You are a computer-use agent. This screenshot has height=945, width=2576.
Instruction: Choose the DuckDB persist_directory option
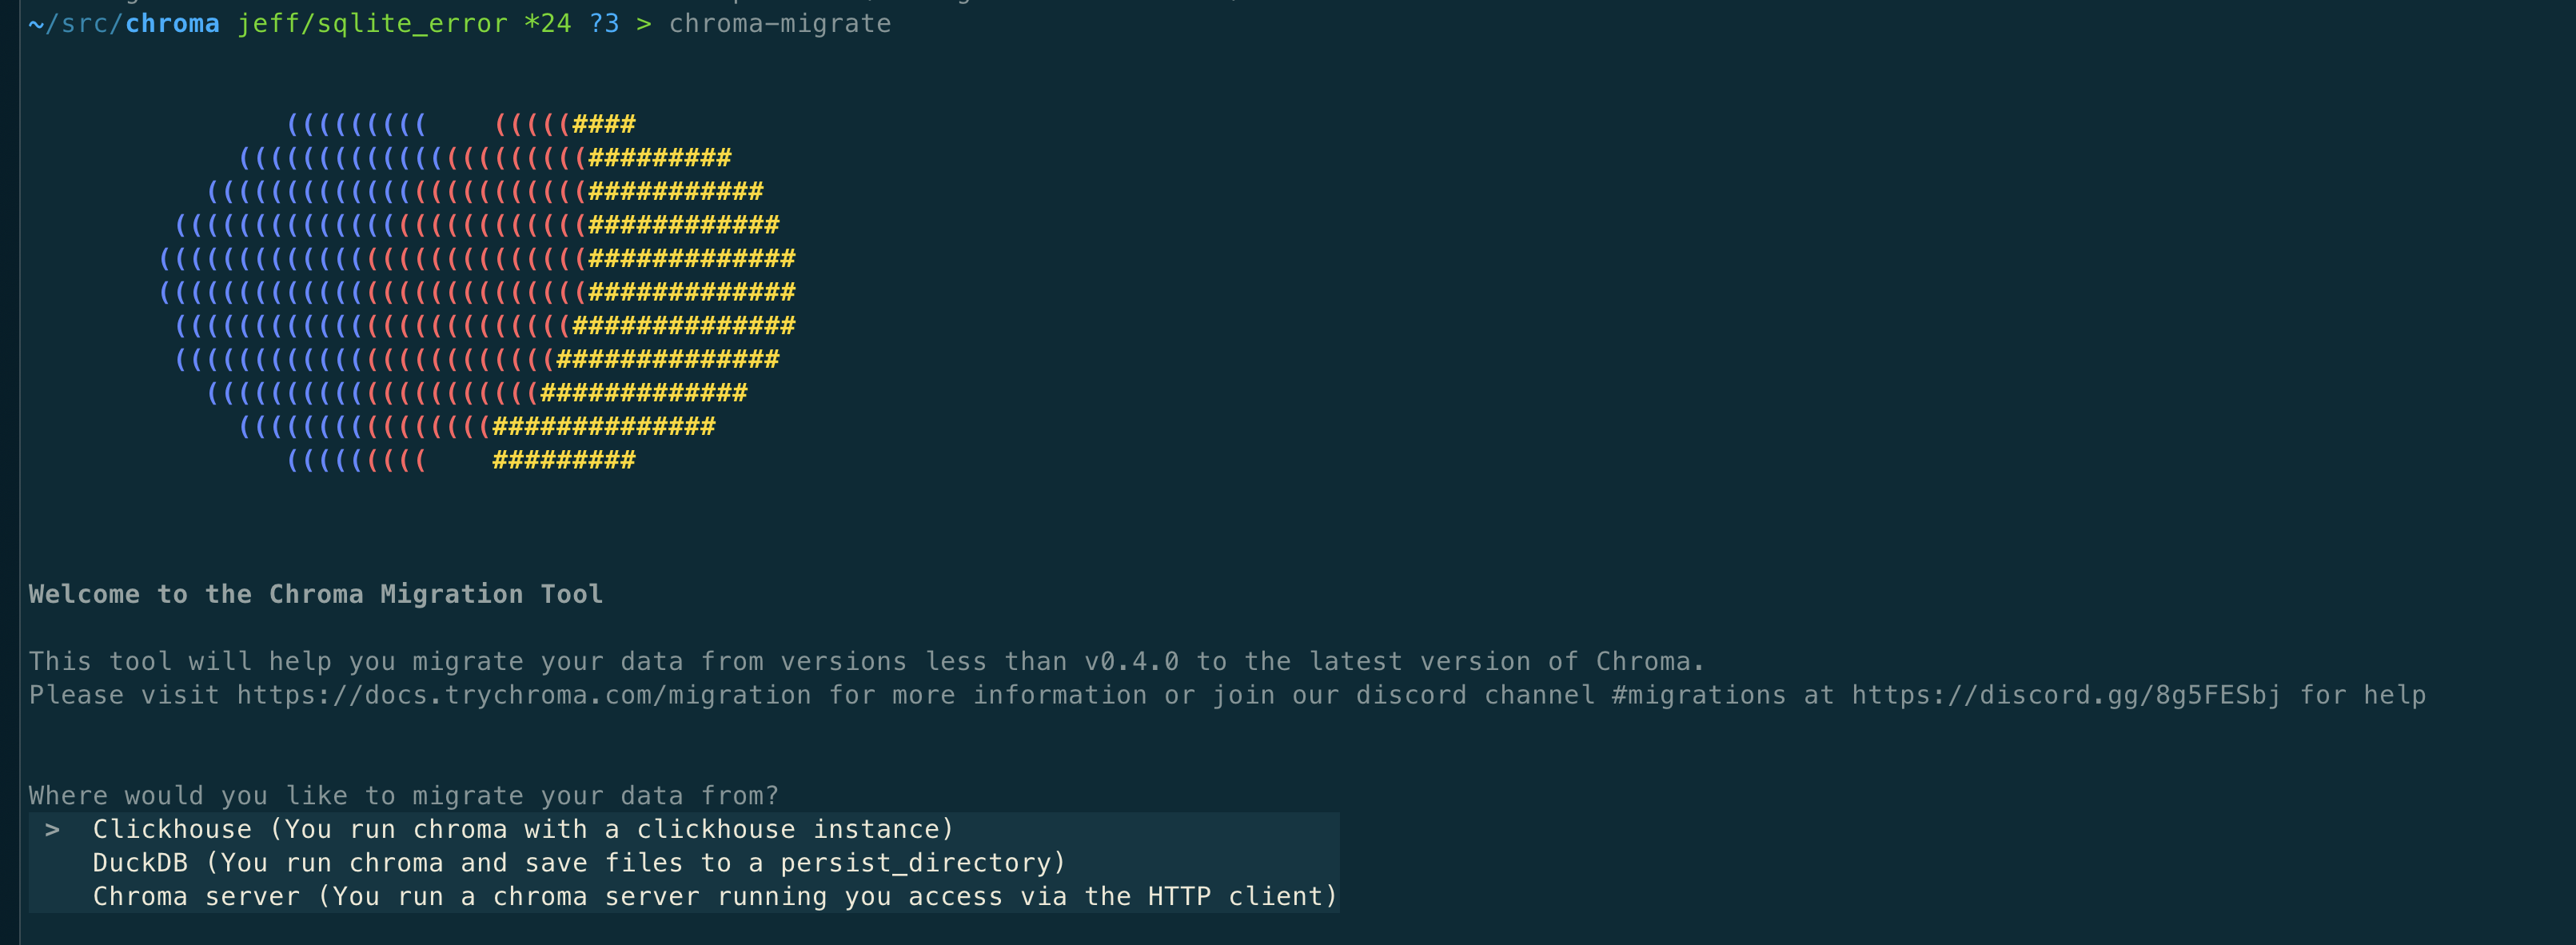(579, 863)
